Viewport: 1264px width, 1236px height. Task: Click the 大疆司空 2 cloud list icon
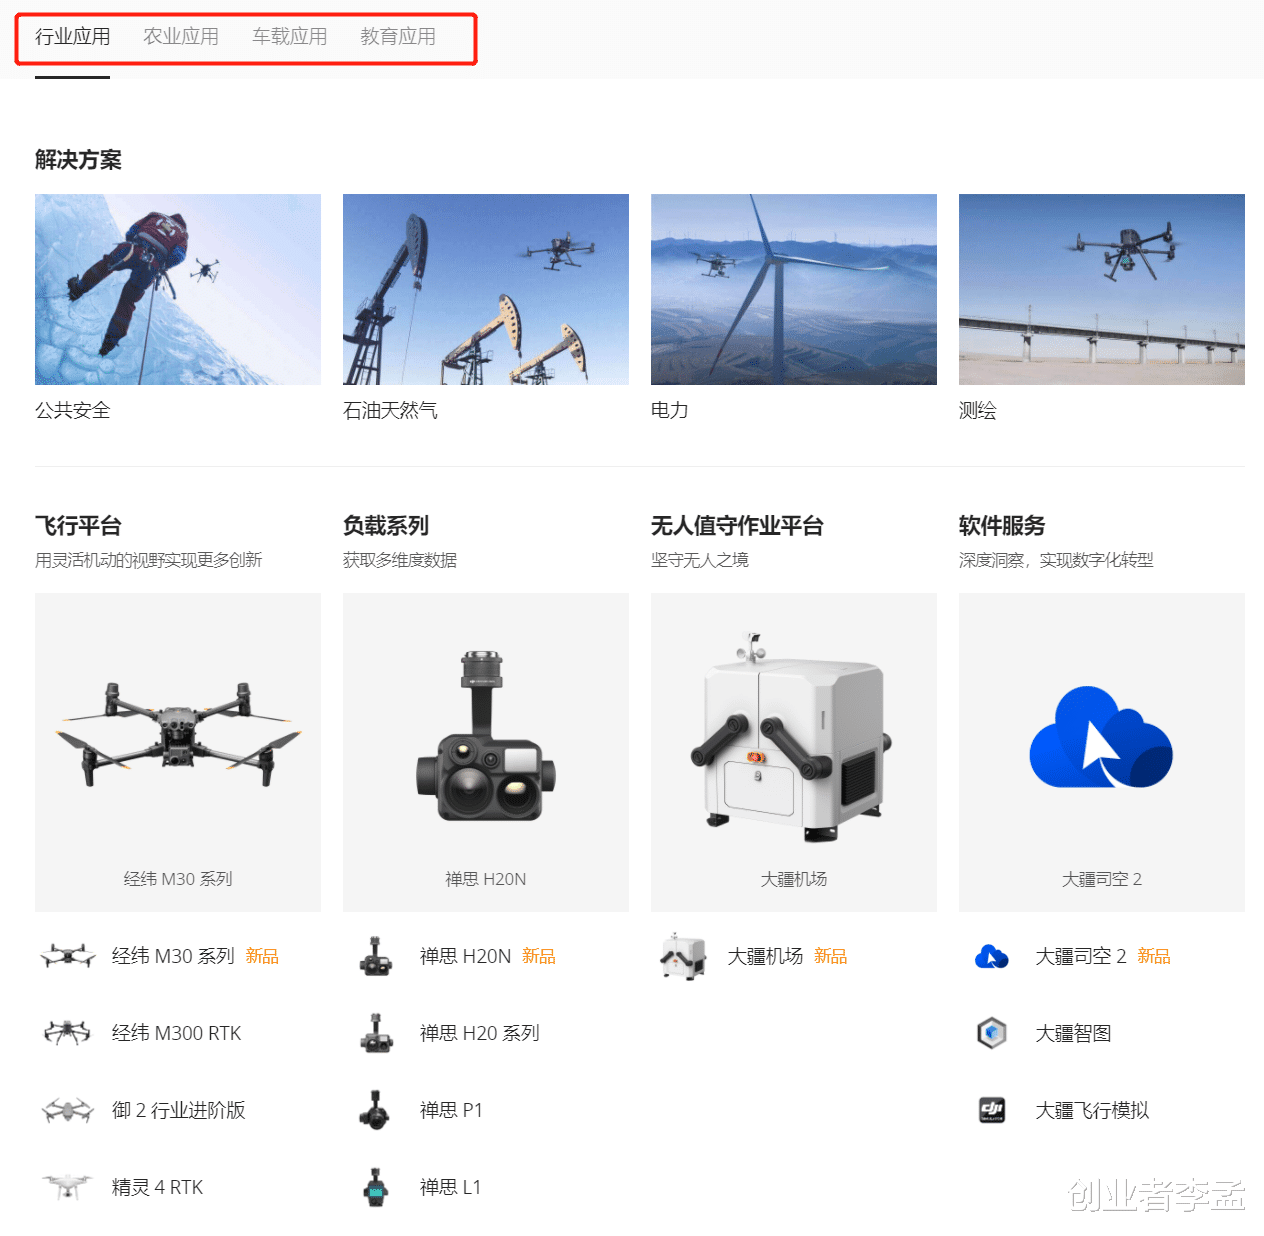click(992, 957)
